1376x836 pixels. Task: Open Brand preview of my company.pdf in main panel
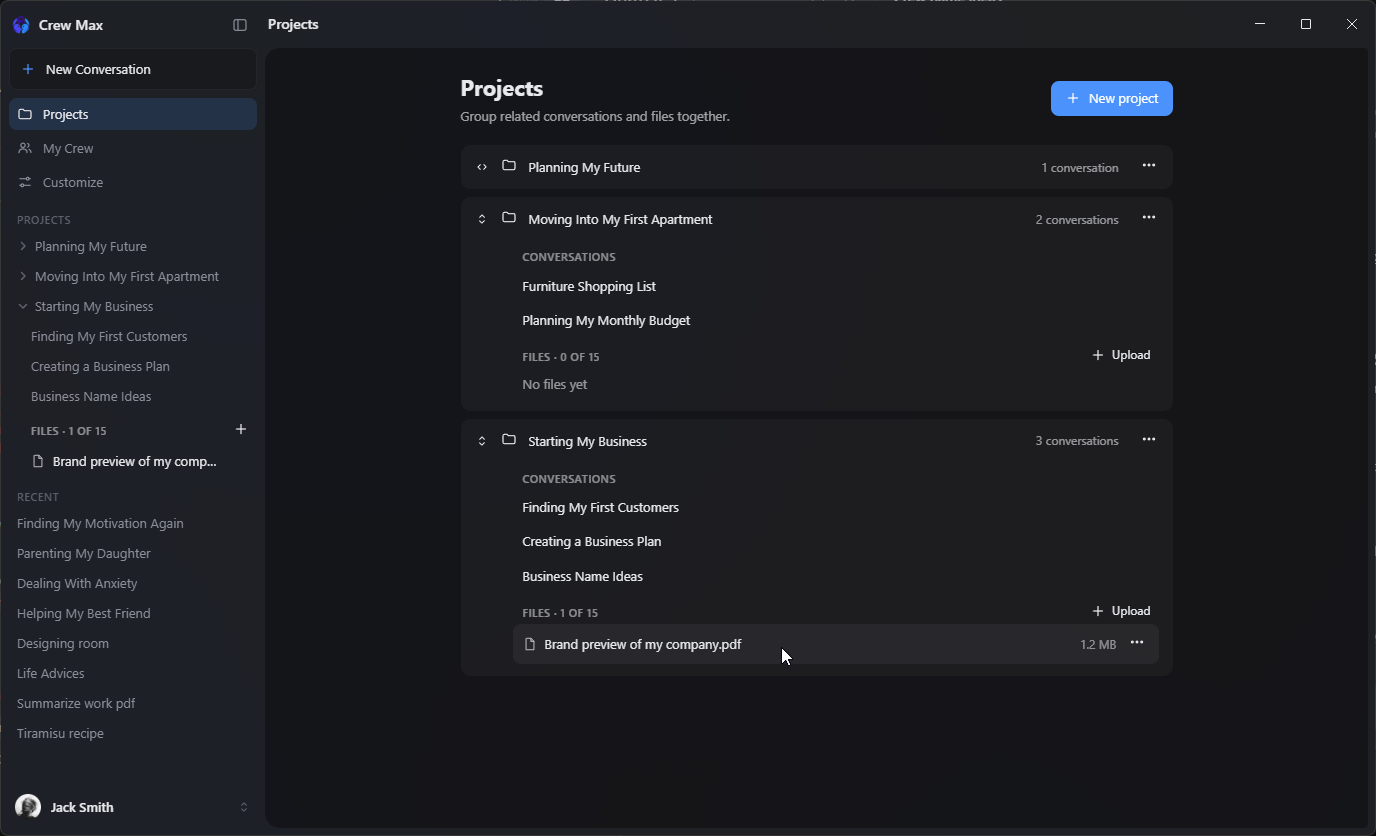pos(836,644)
